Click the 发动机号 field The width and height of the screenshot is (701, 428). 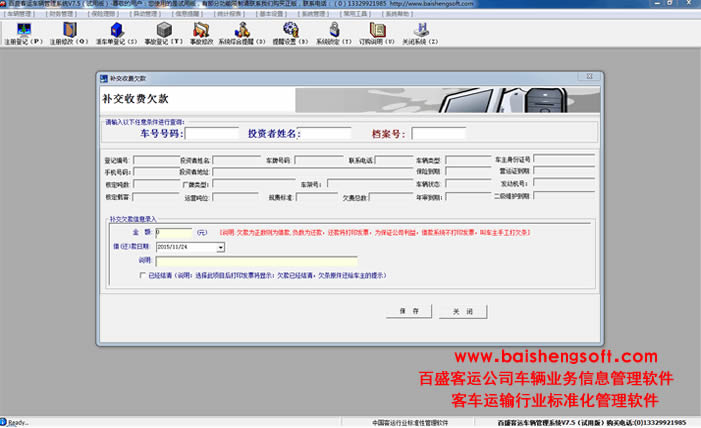click(x=564, y=183)
